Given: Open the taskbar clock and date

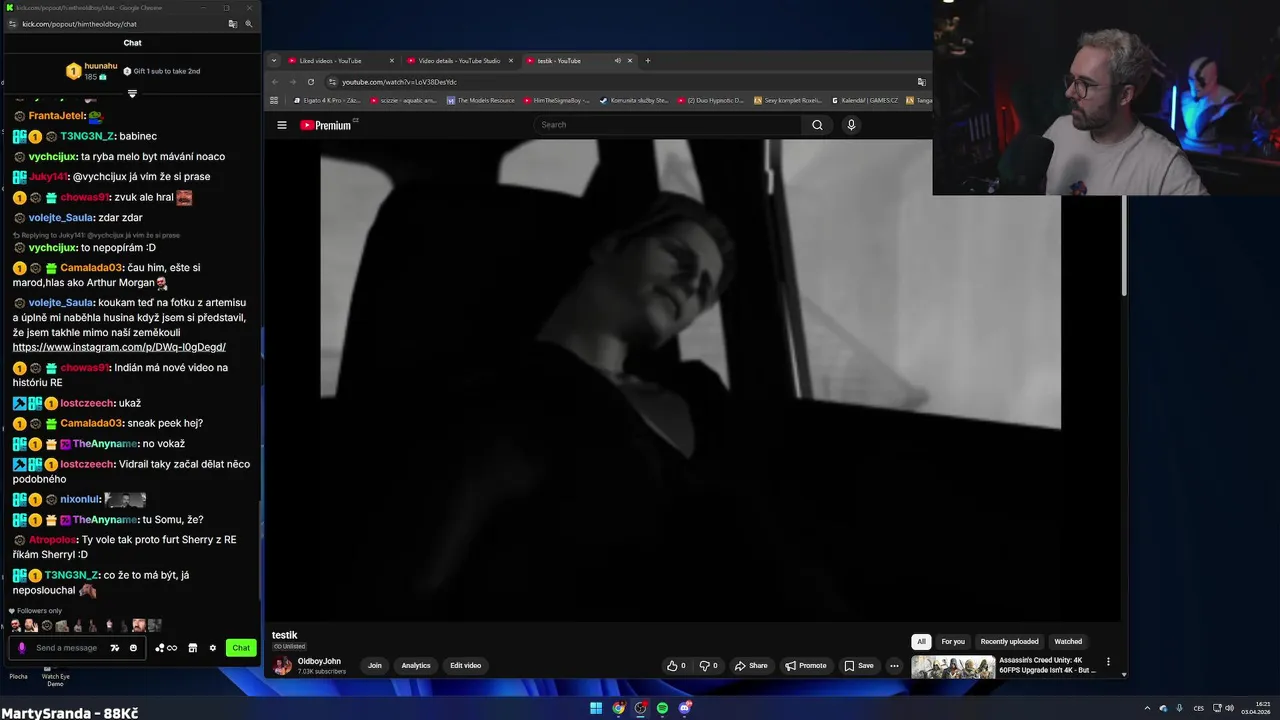Looking at the screenshot, I should click(x=1256, y=708).
